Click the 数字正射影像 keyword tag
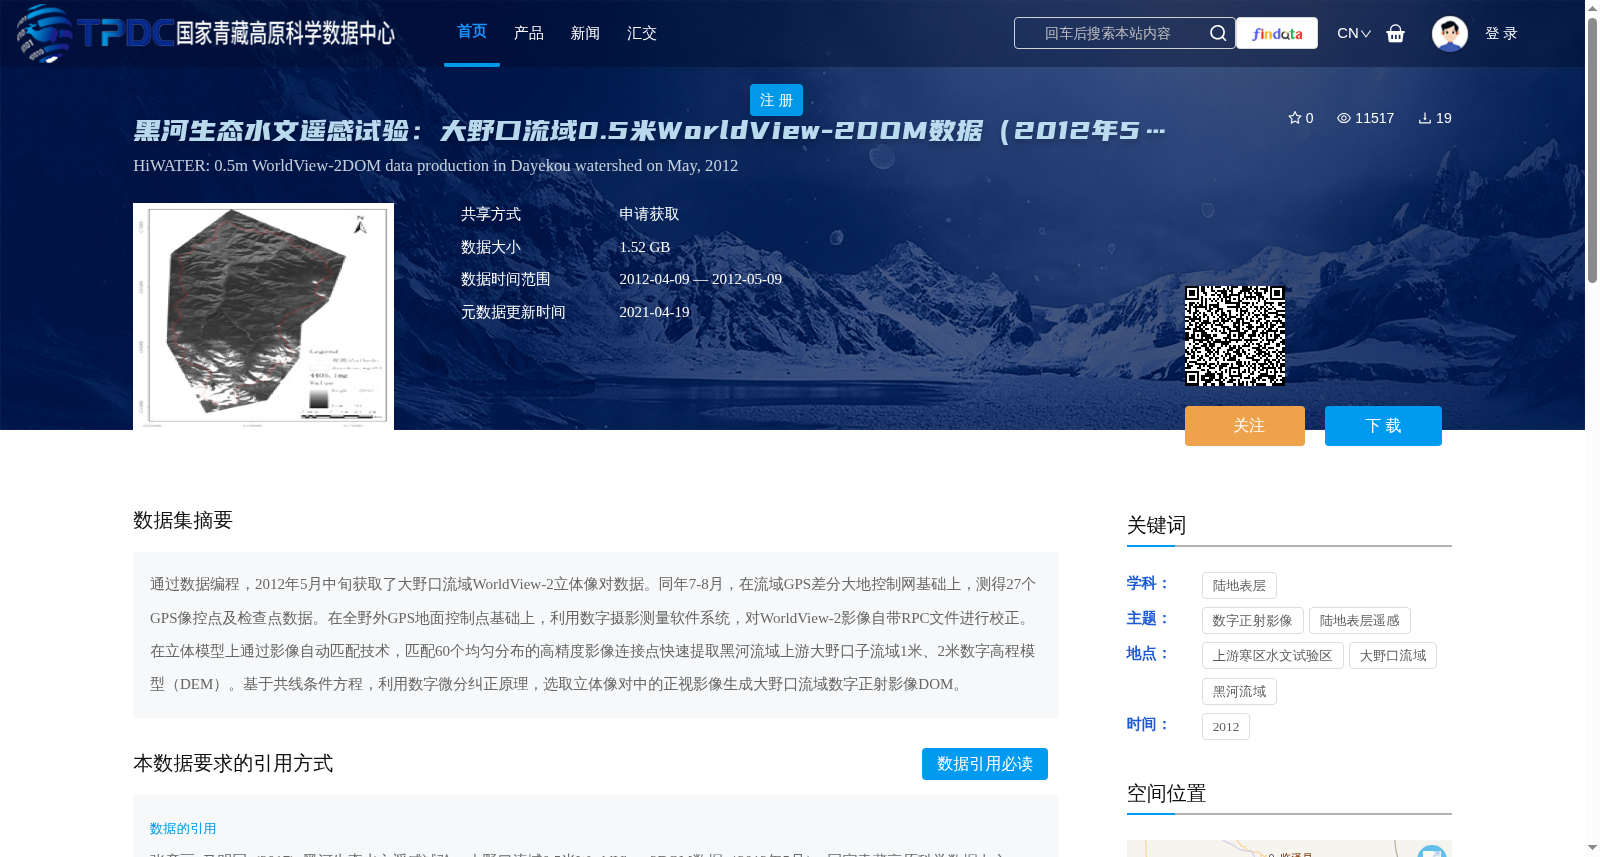The height and width of the screenshot is (857, 1600). click(x=1252, y=621)
